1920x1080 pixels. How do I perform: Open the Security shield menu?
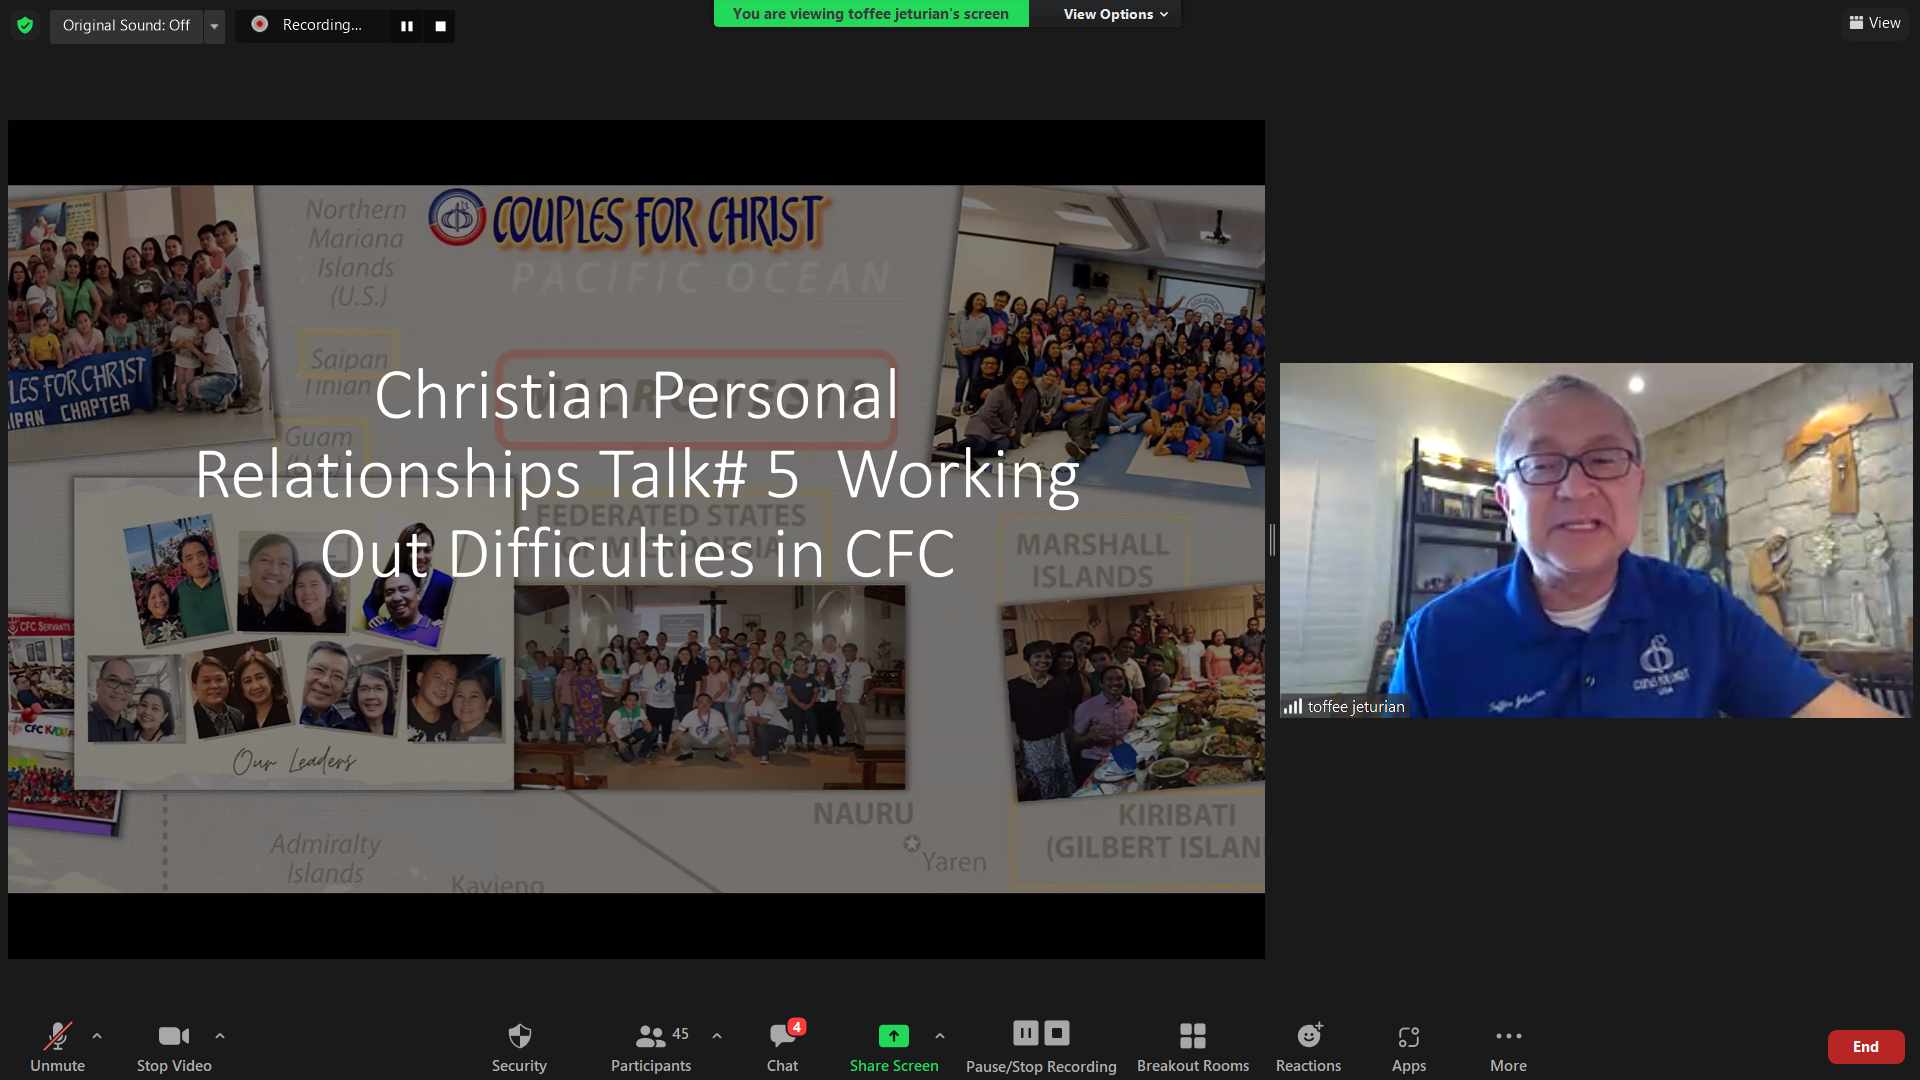click(x=519, y=1046)
